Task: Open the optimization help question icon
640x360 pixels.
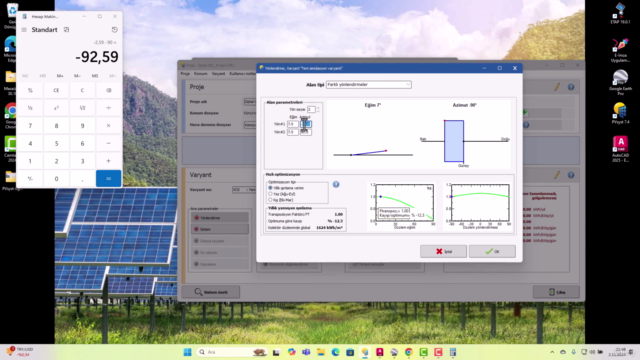Action: point(336,184)
